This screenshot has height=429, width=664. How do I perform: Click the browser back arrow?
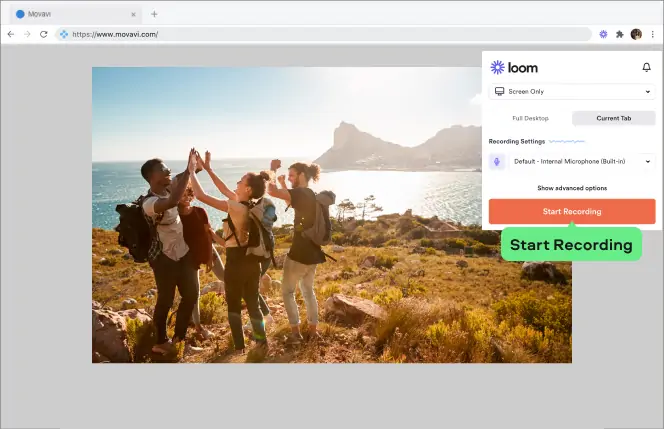click(x=11, y=34)
